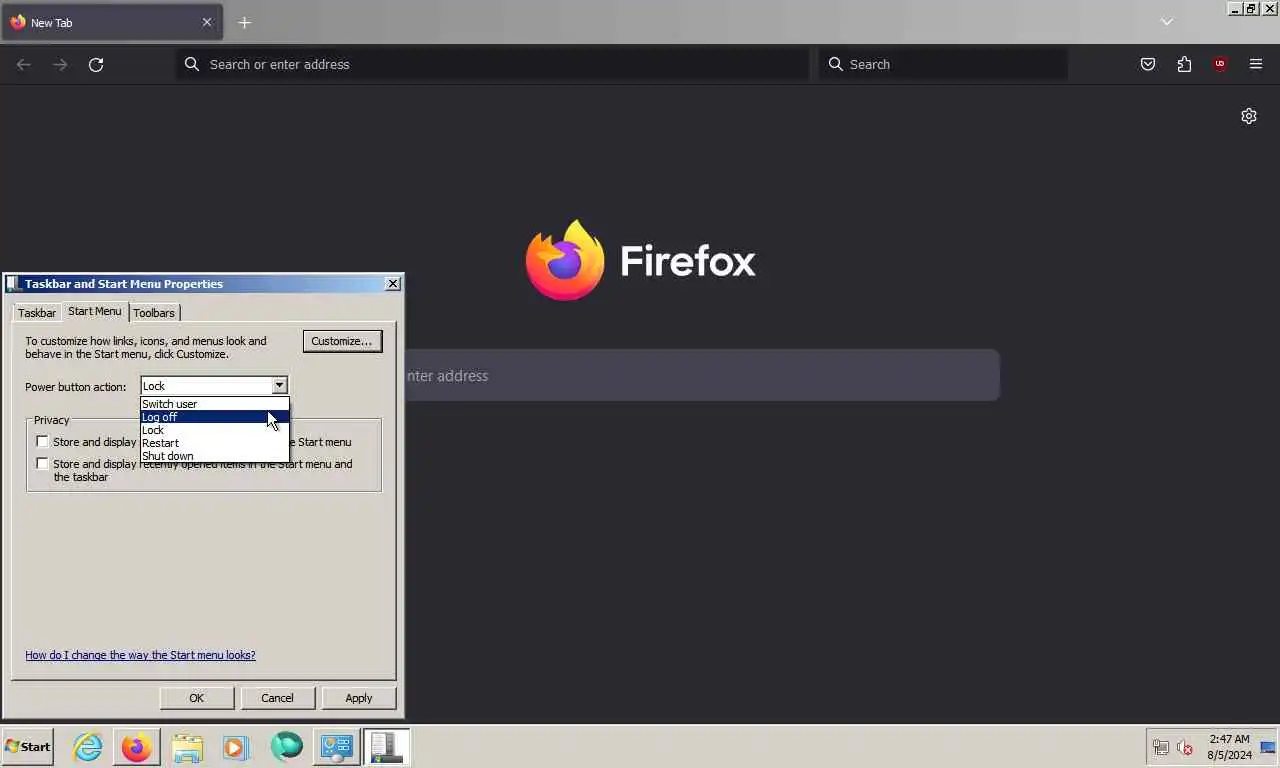Image resolution: width=1280 pixels, height=768 pixels.
Task: Open Windows Explorer folder on taskbar
Action: point(187,747)
